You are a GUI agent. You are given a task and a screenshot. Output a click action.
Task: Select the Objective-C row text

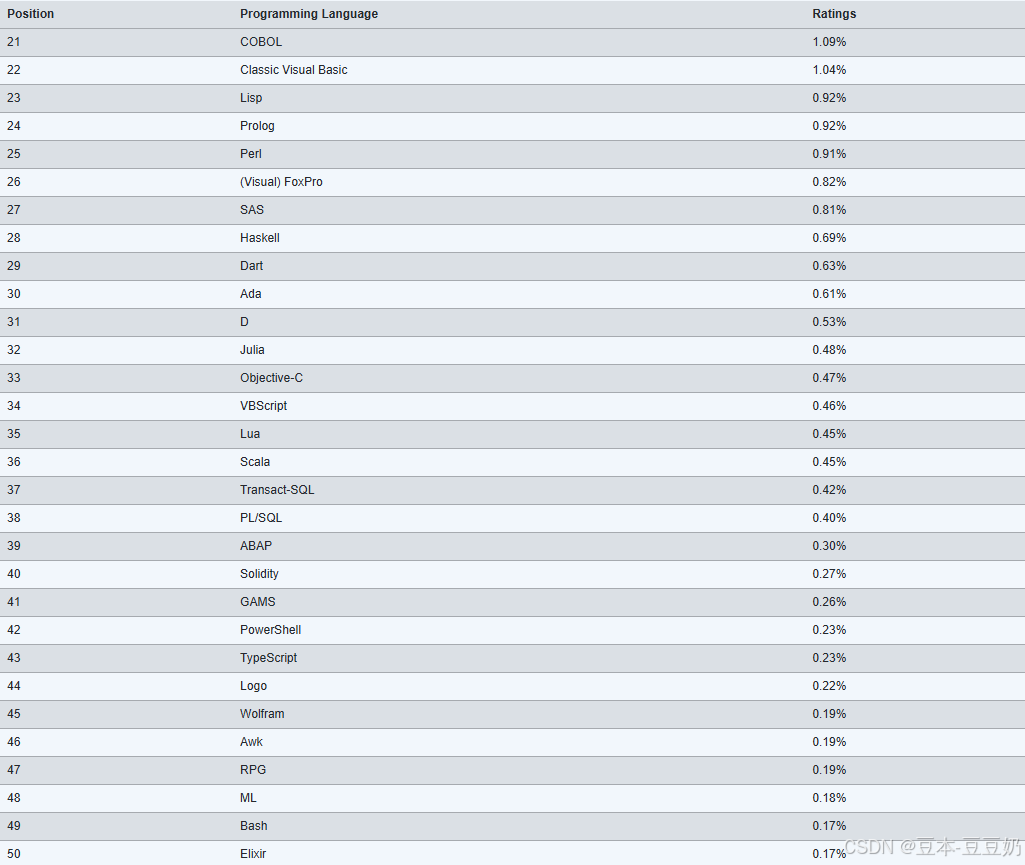271,378
